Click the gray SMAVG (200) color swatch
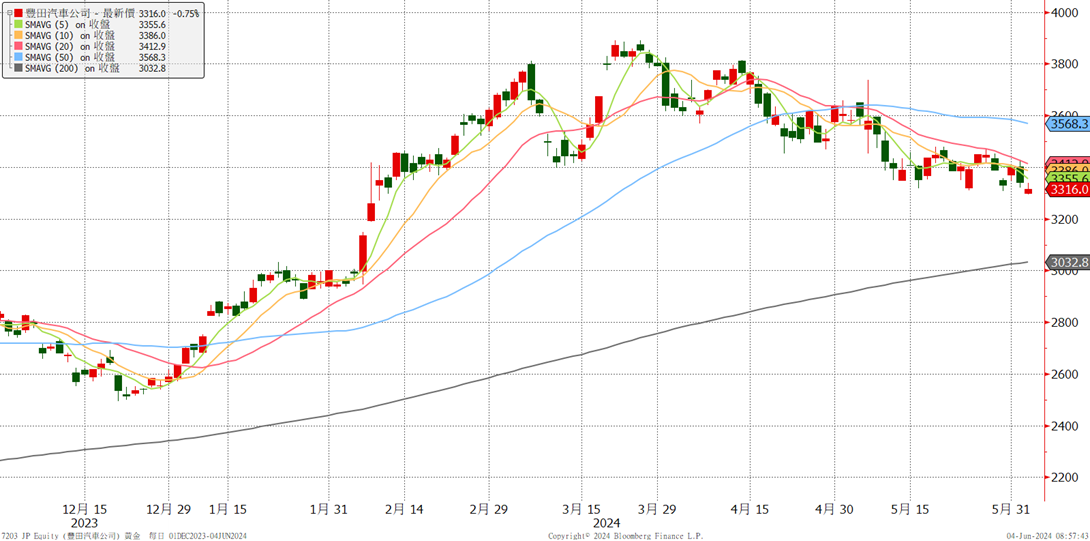 (x=18, y=68)
